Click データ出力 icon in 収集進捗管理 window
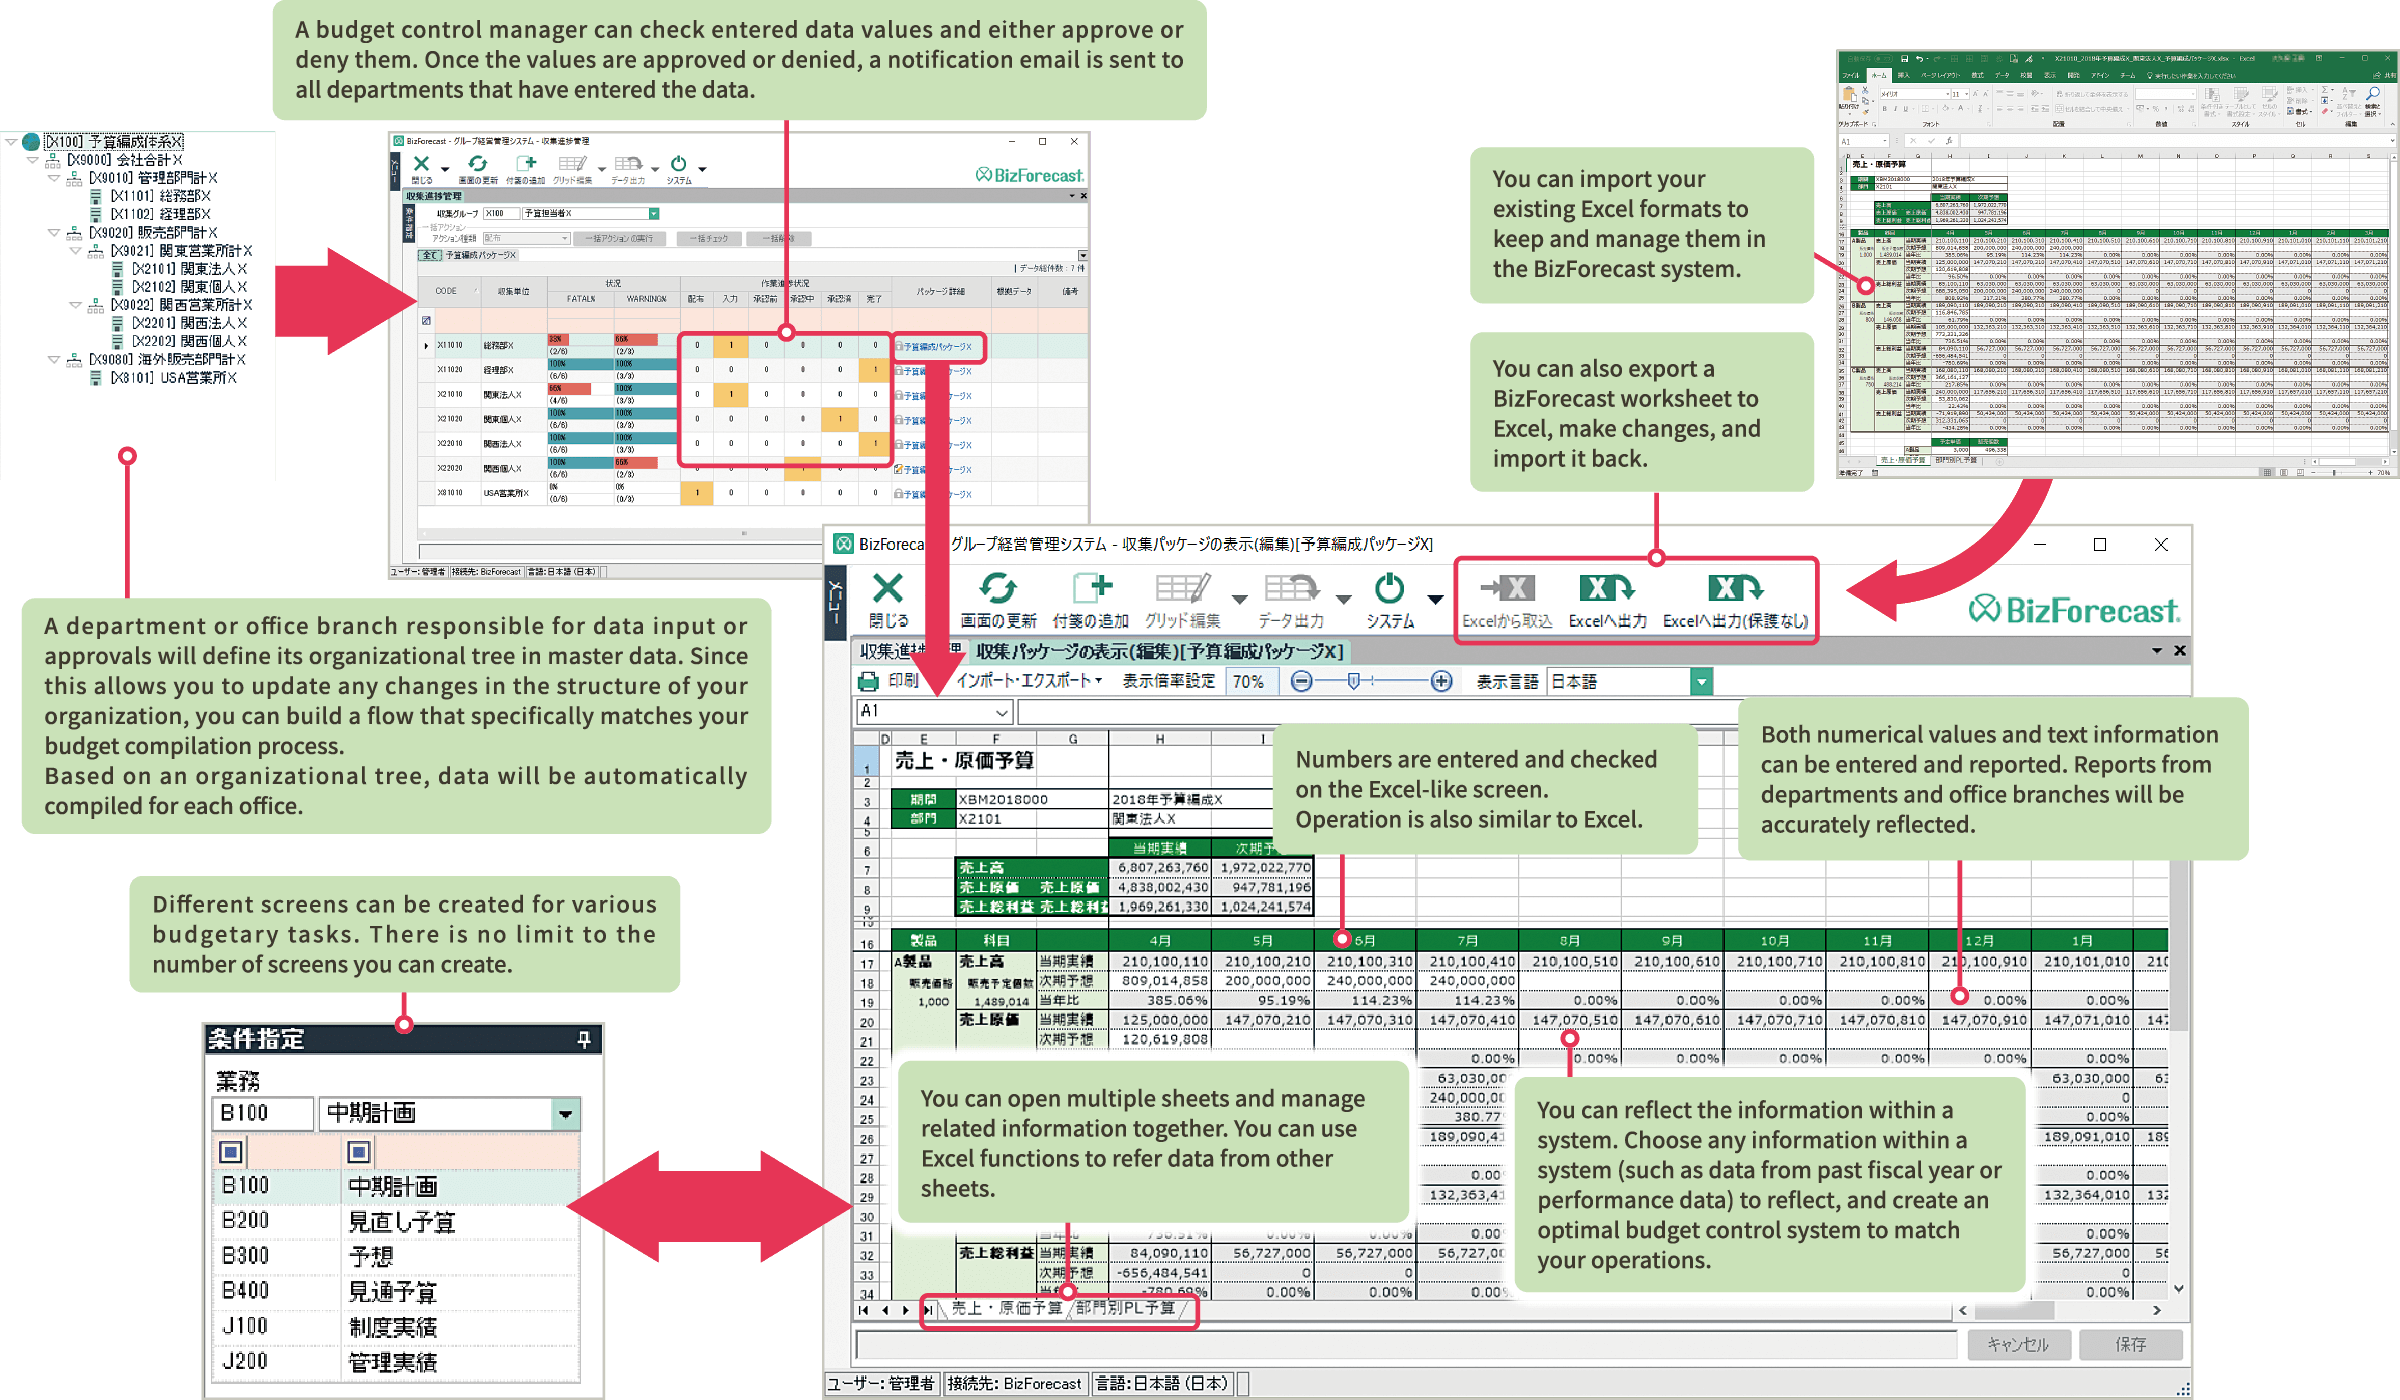This screenshot has height=1400, width=2400. (628, 164)
